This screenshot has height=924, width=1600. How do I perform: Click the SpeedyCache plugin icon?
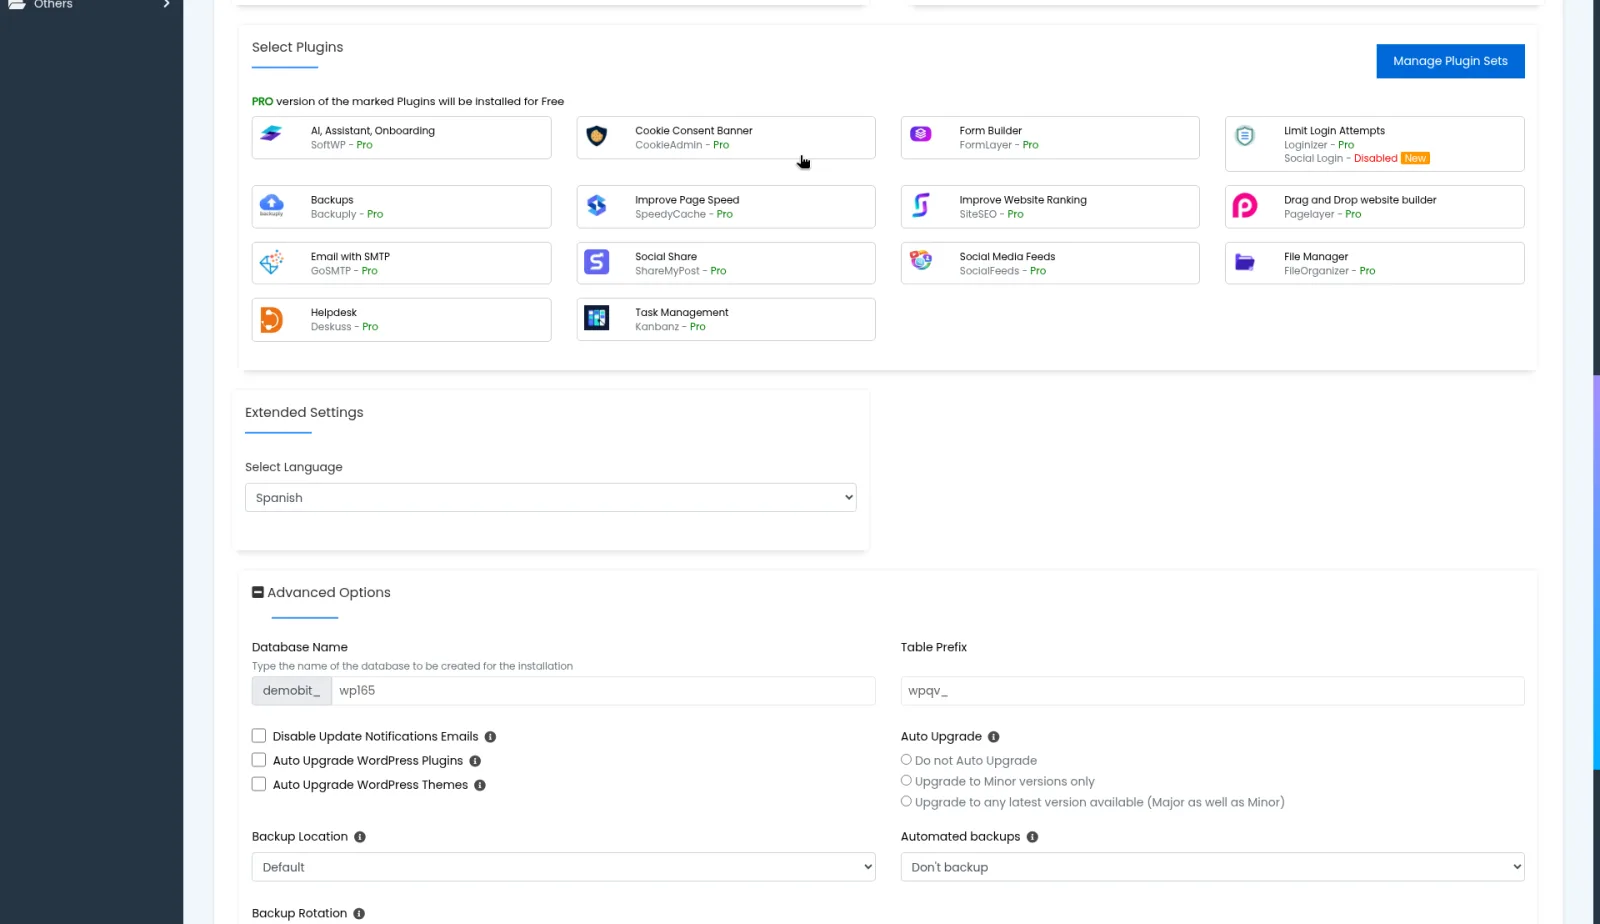(597, 205)
